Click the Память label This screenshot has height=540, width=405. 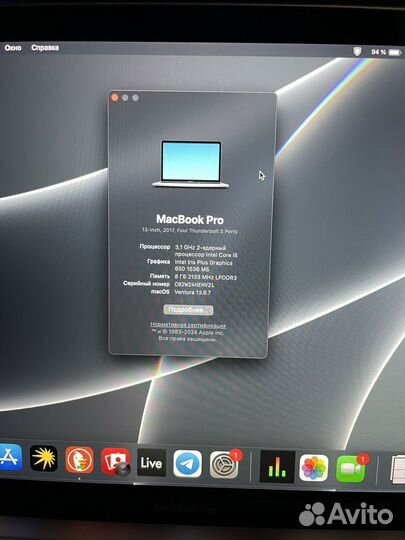point(160,276)
